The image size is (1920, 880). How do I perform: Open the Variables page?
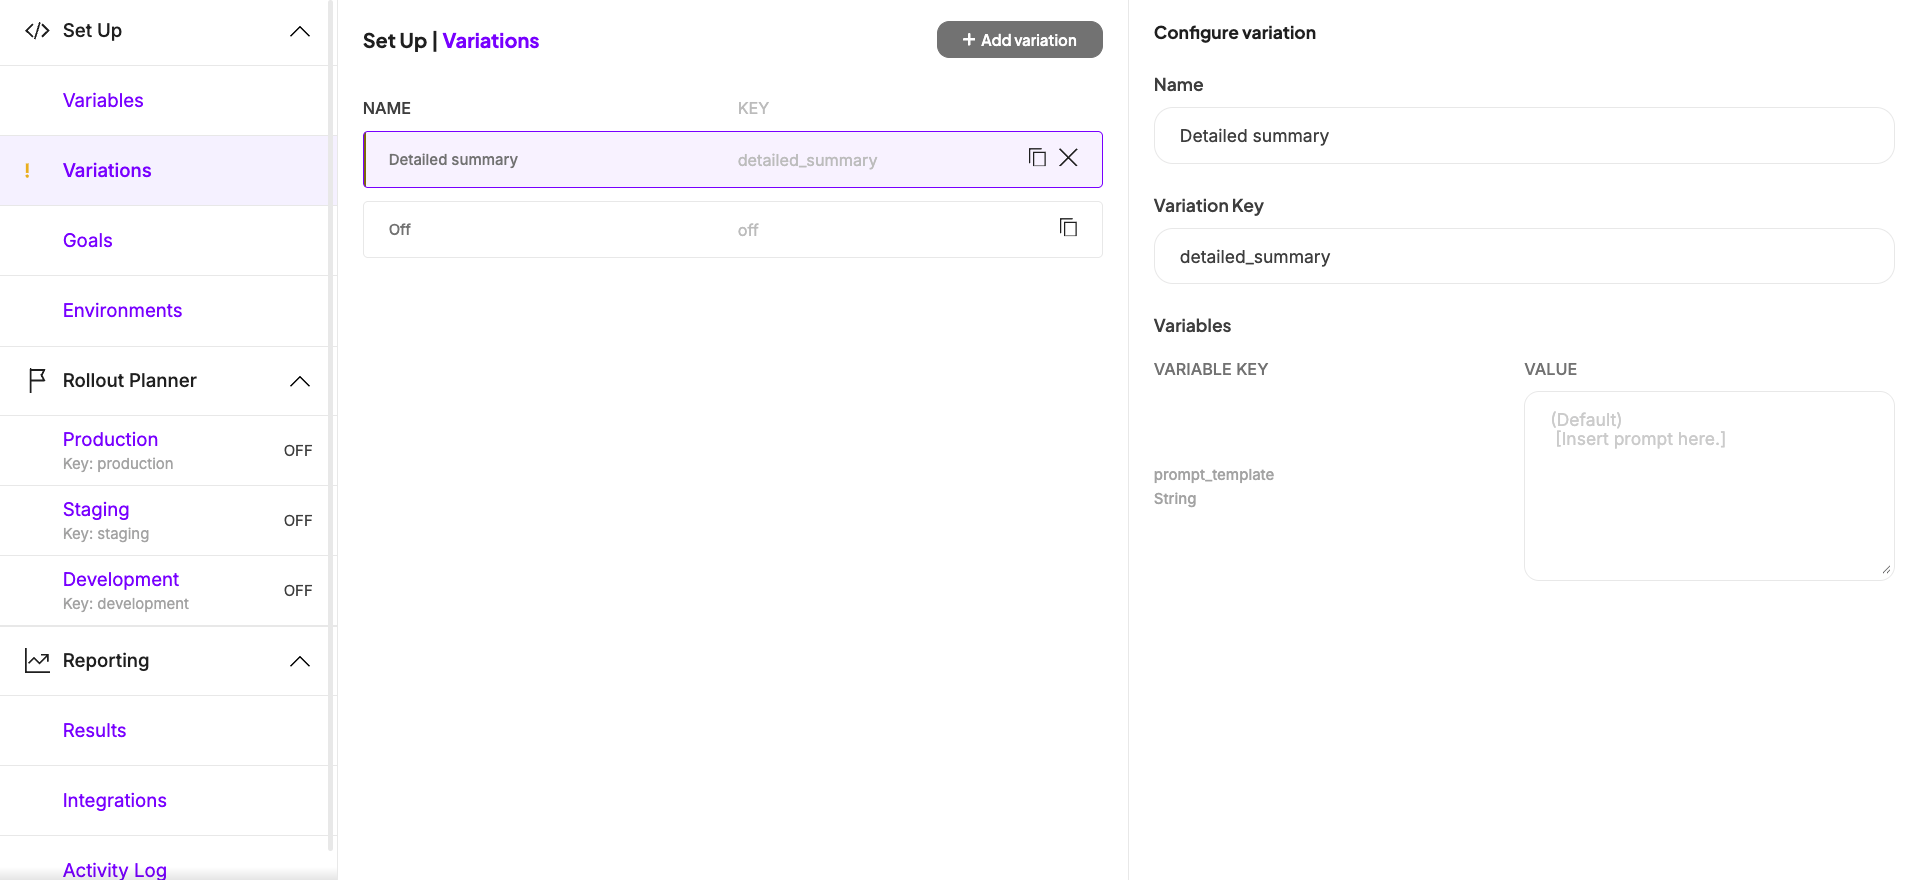103,100
